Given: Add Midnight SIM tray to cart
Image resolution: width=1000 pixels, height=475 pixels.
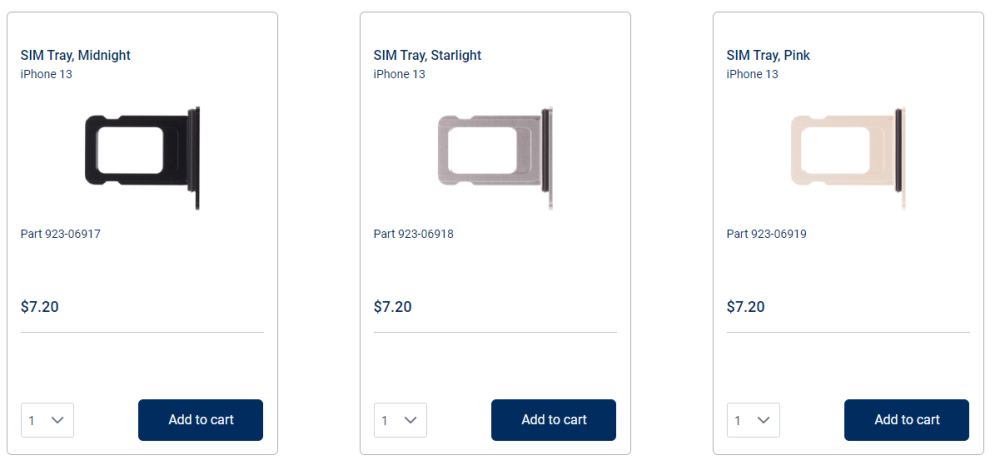Looking at the screenshot, I should pyautogui.click(x=201, y=420).
